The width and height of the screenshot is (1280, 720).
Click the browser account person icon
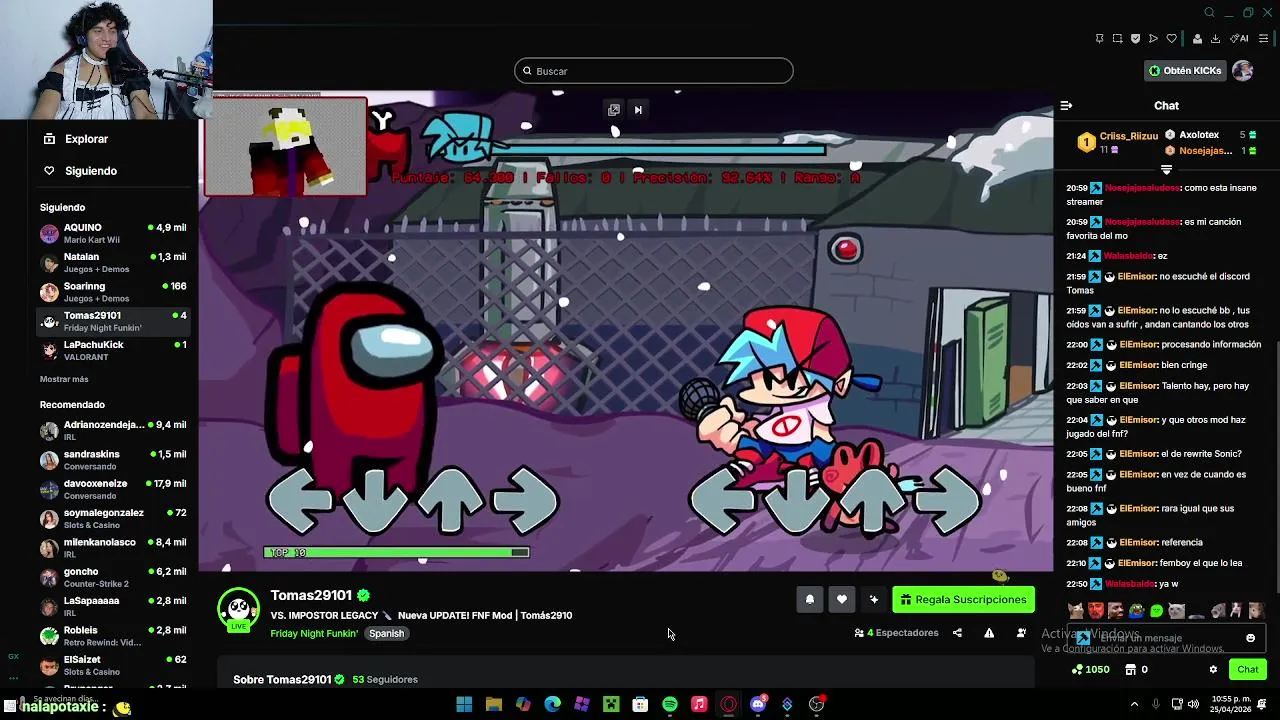click(x=1197, y=39)
